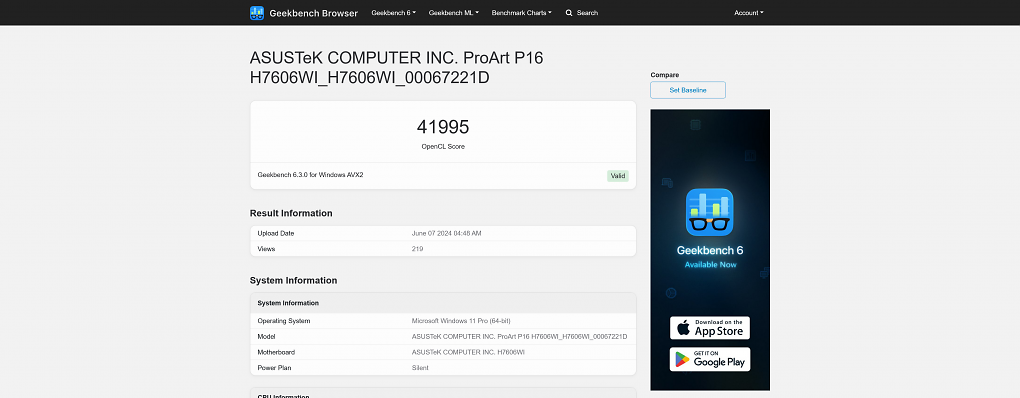Click the 219 views value
Screen dimensions: 1020x398
coord(418,248)
